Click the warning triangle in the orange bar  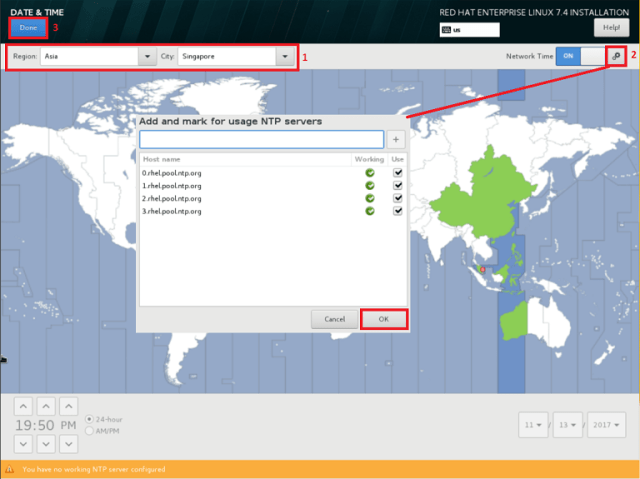point(9,469)
